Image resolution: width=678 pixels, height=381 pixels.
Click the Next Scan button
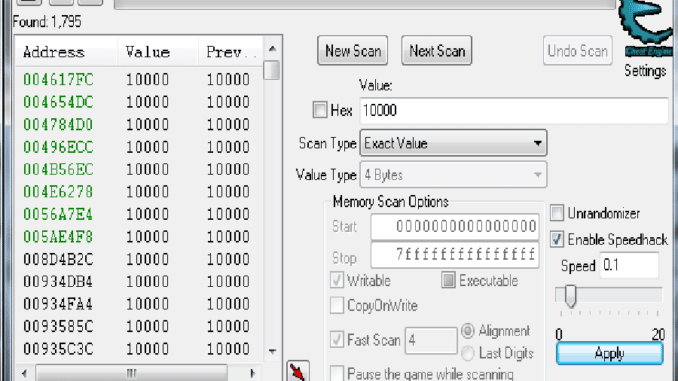coord(437,51)
